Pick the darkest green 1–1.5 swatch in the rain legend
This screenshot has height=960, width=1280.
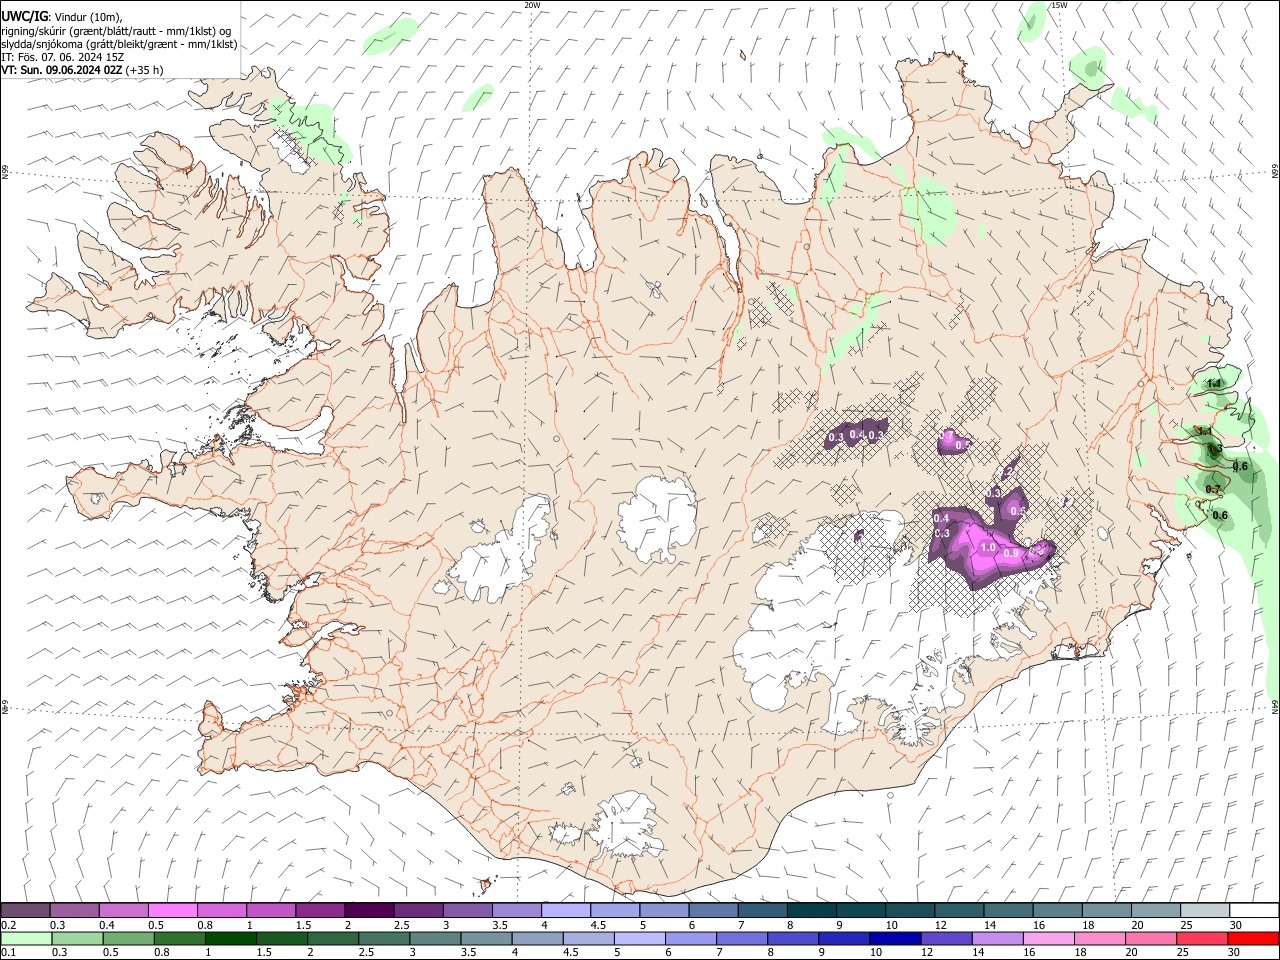pyautogui.click(x=231, y=939)
